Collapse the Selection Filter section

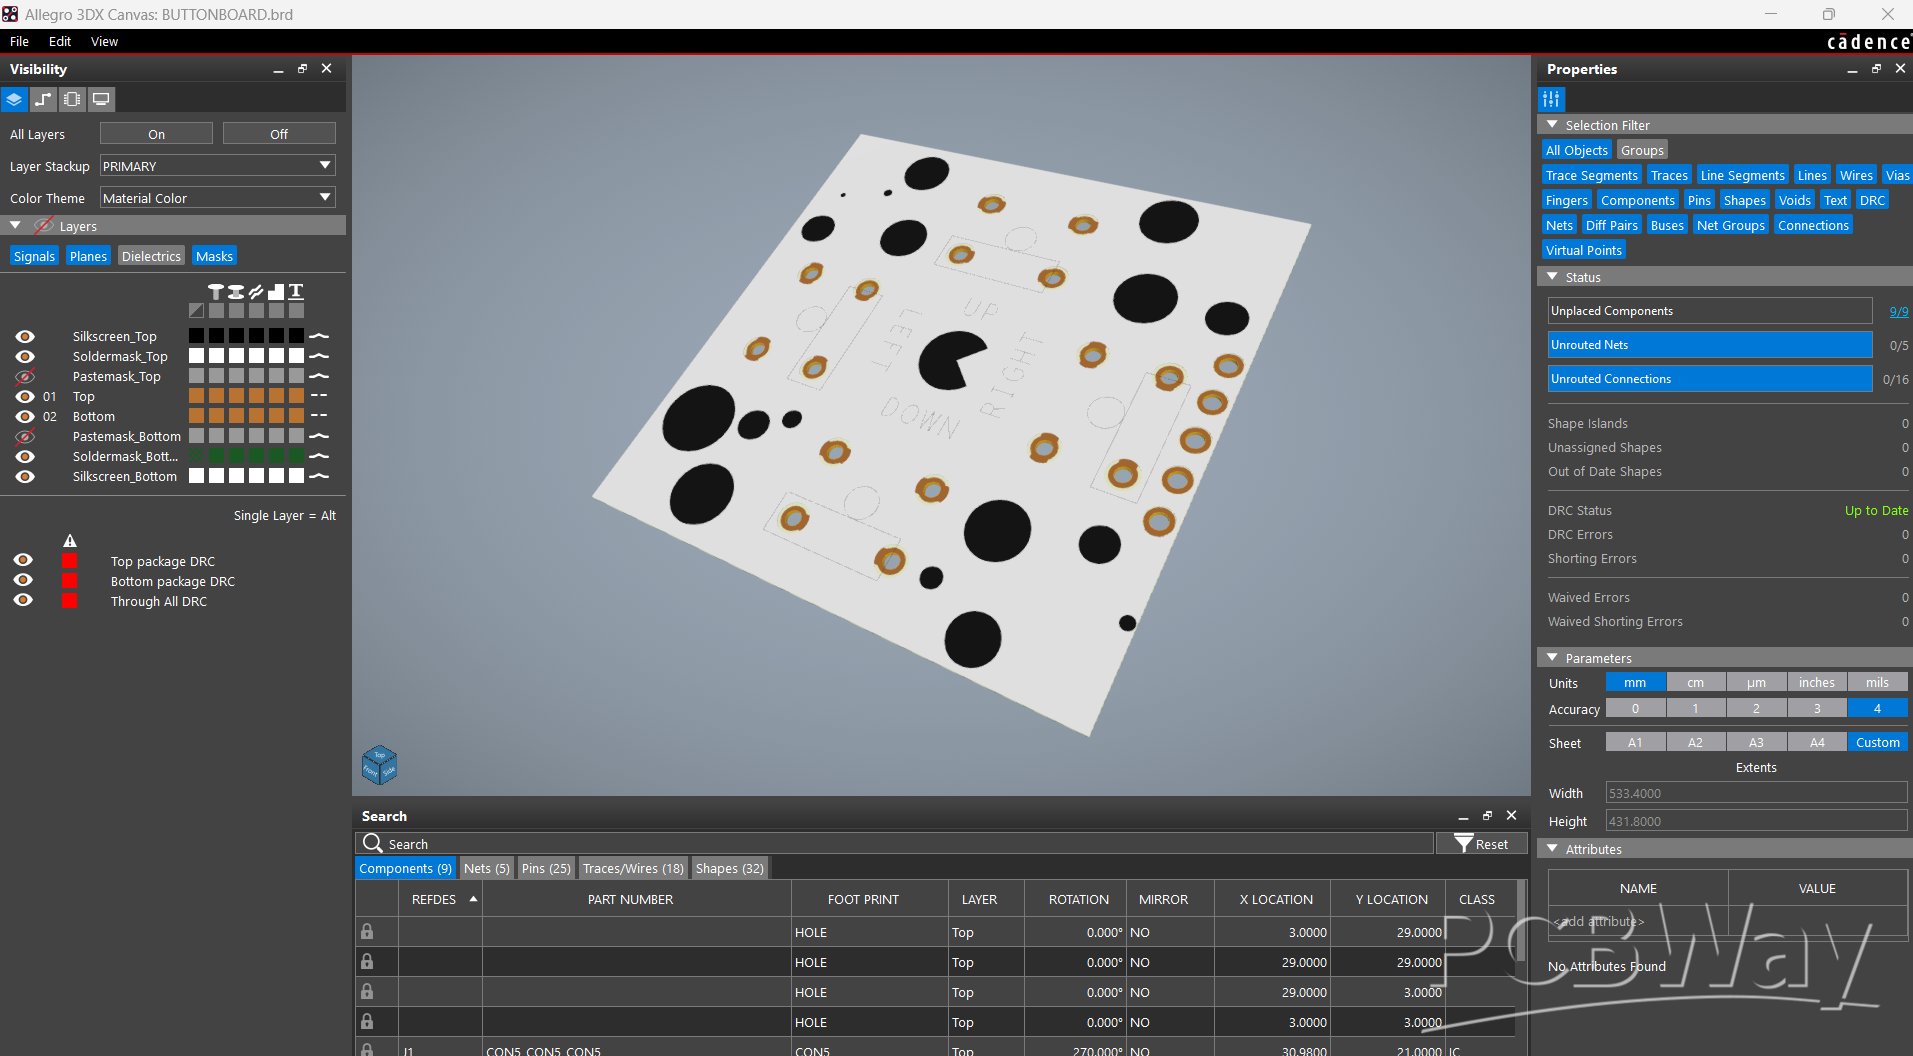(x=1552, y=125)
